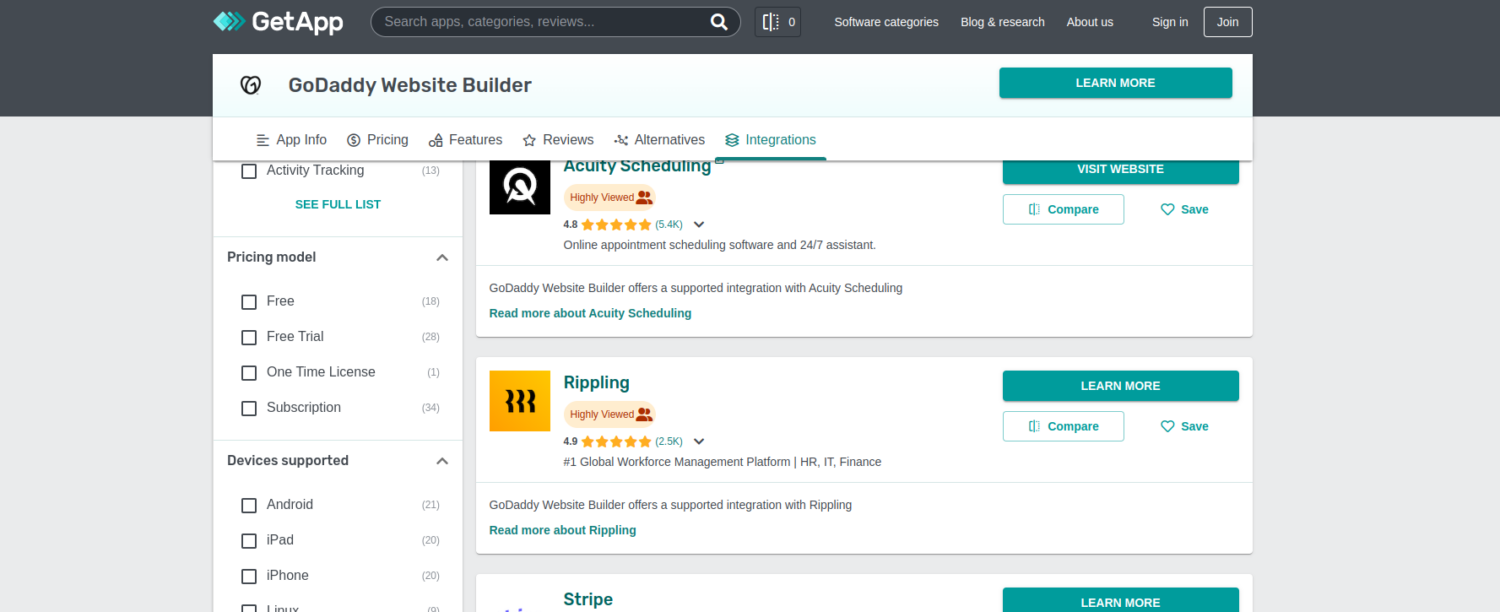Image resolution: width=1500 pixels, height=612 pixels.
Task: Switch to the App Info tab
Action: pos(291,140)
